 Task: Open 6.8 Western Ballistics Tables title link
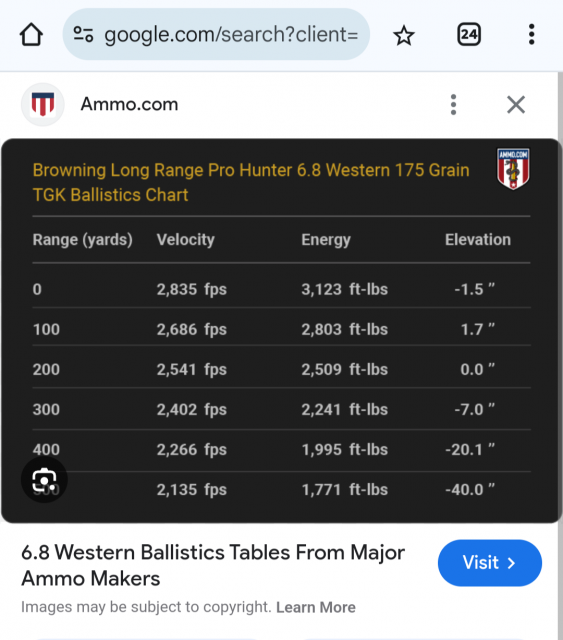tap(213, 565)
